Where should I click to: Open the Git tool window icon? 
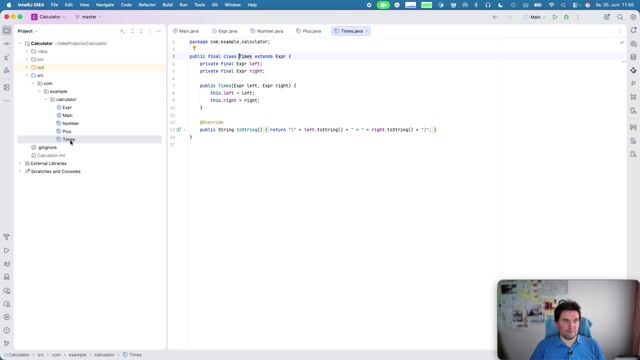coord(7,344)
